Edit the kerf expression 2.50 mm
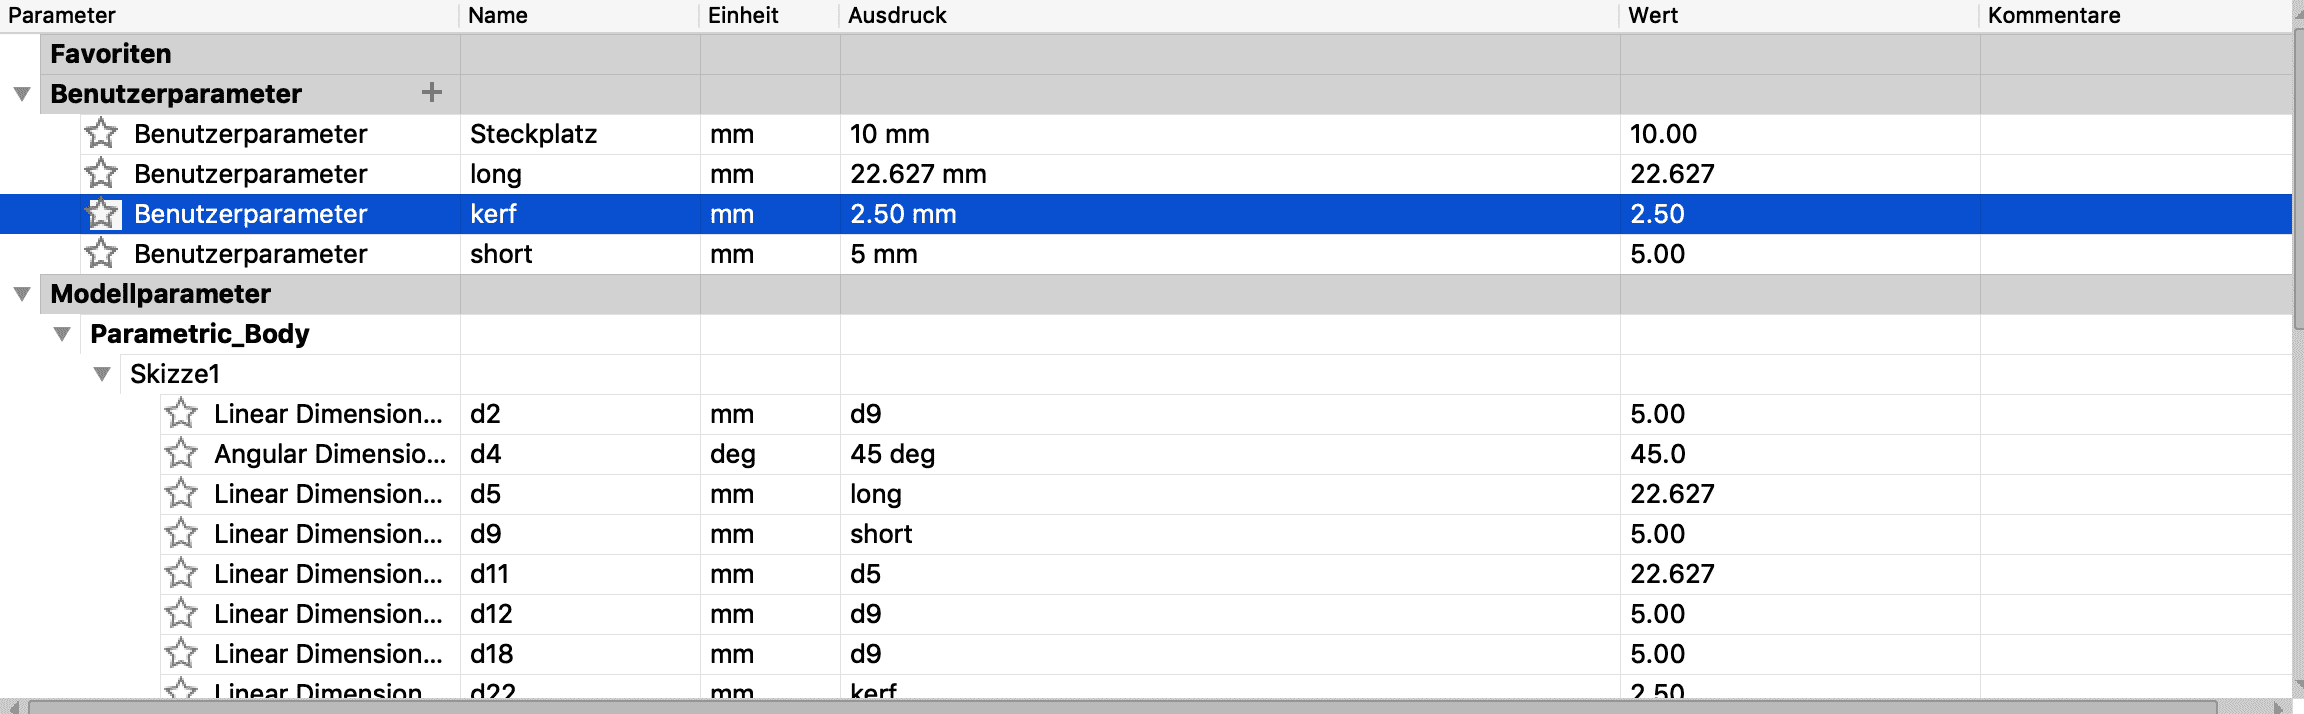This screenshot has width=2304, height=714. (903, 214)
